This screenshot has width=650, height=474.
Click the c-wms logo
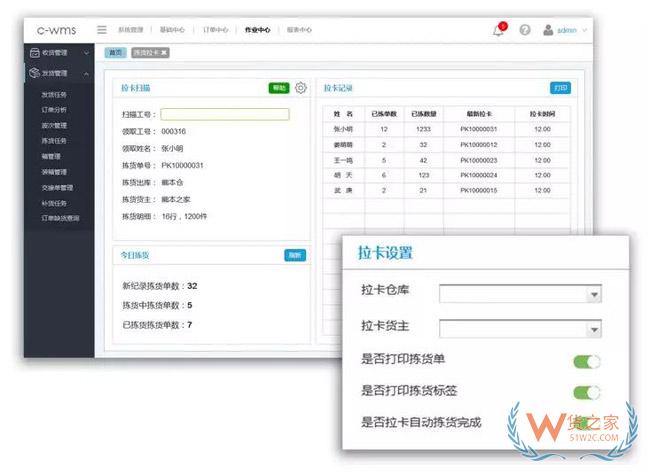[x=56, y=30]
